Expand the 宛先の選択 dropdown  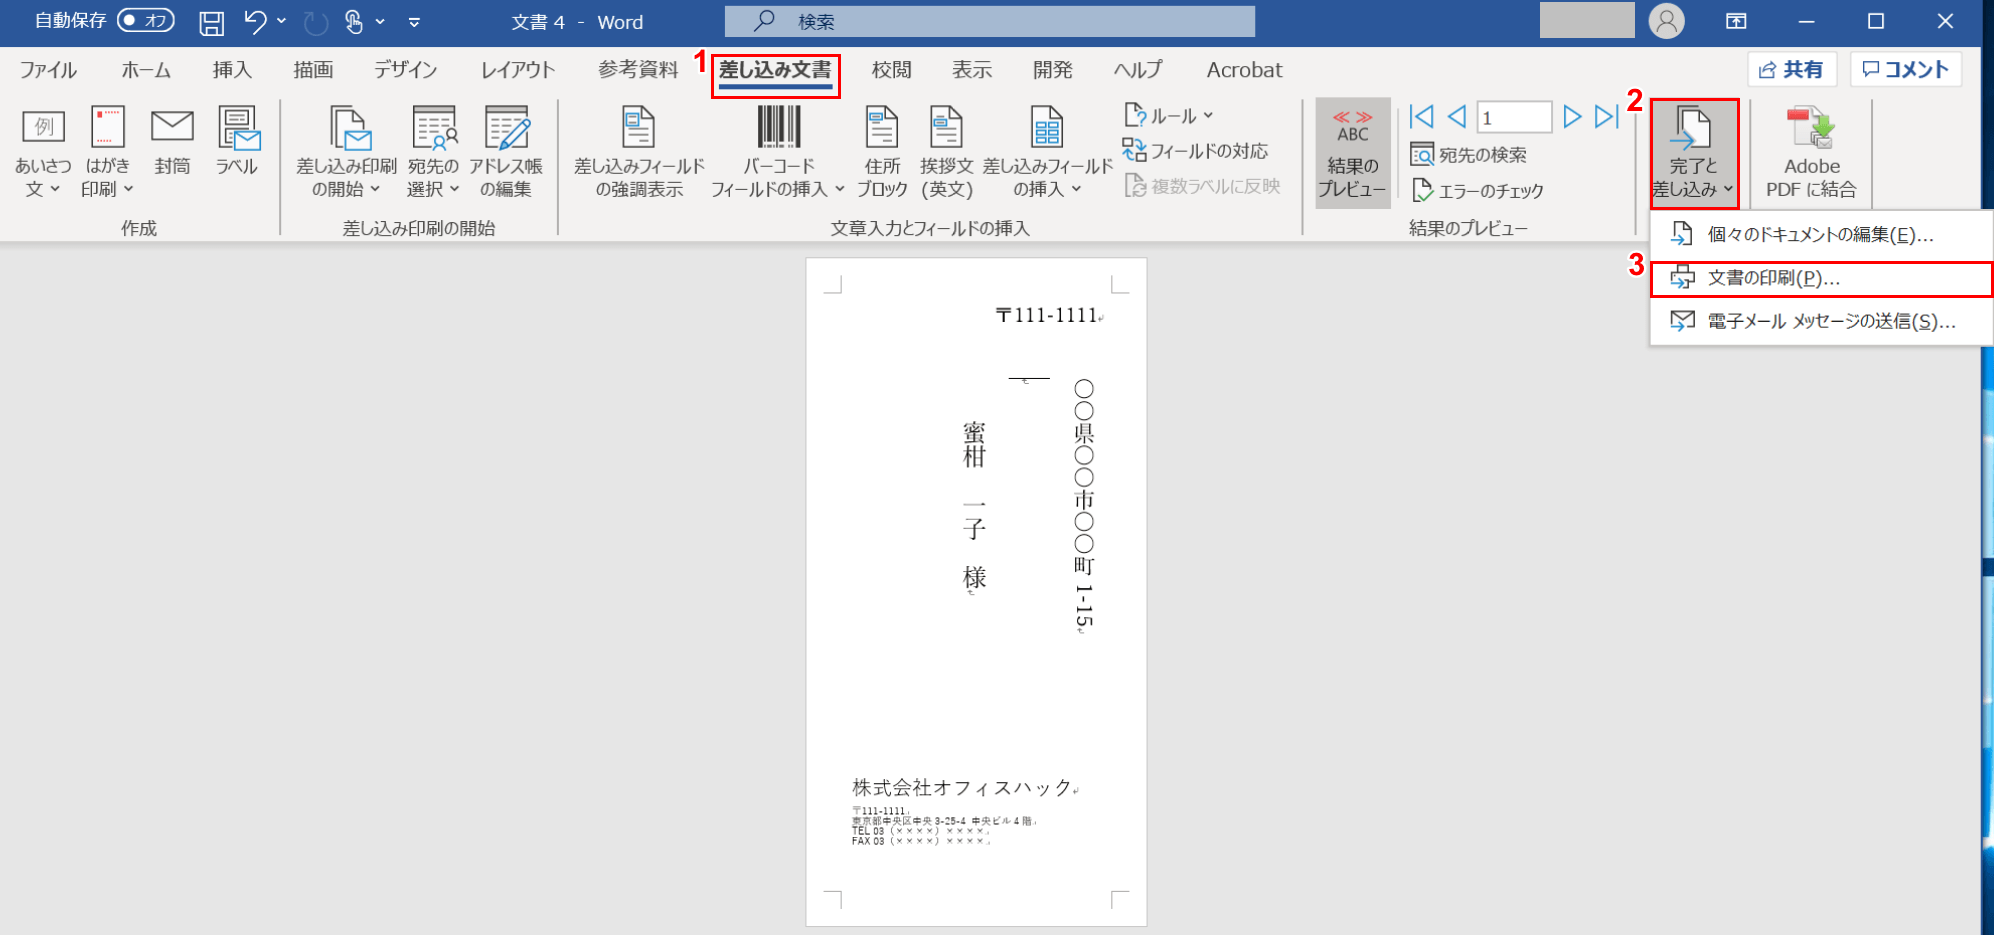point(433,152)
